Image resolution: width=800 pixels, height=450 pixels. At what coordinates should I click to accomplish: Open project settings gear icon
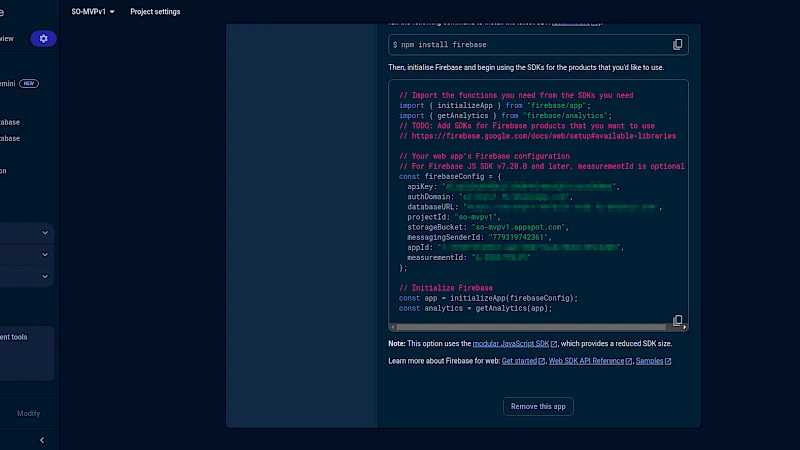point(43,38)
